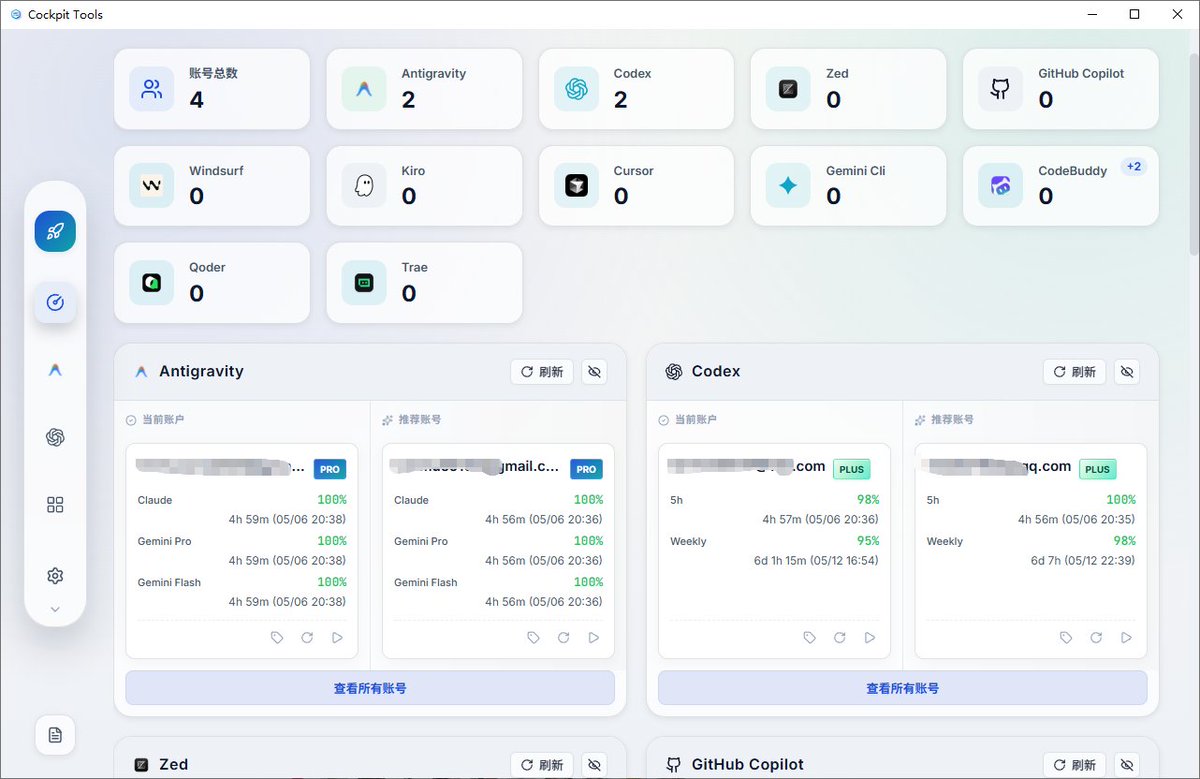View all Codex accounts
The height and width of the screenshot is (779, 1200).
[902, 688]
